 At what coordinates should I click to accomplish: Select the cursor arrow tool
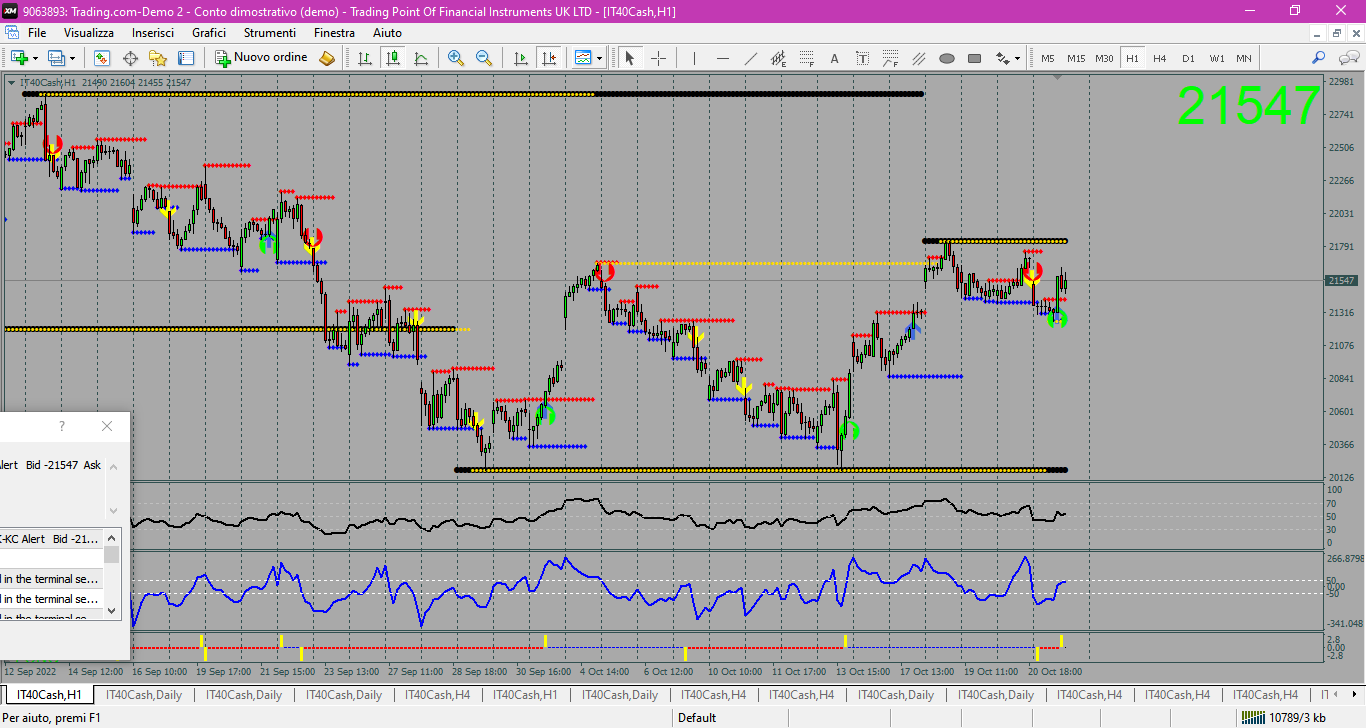630,58
